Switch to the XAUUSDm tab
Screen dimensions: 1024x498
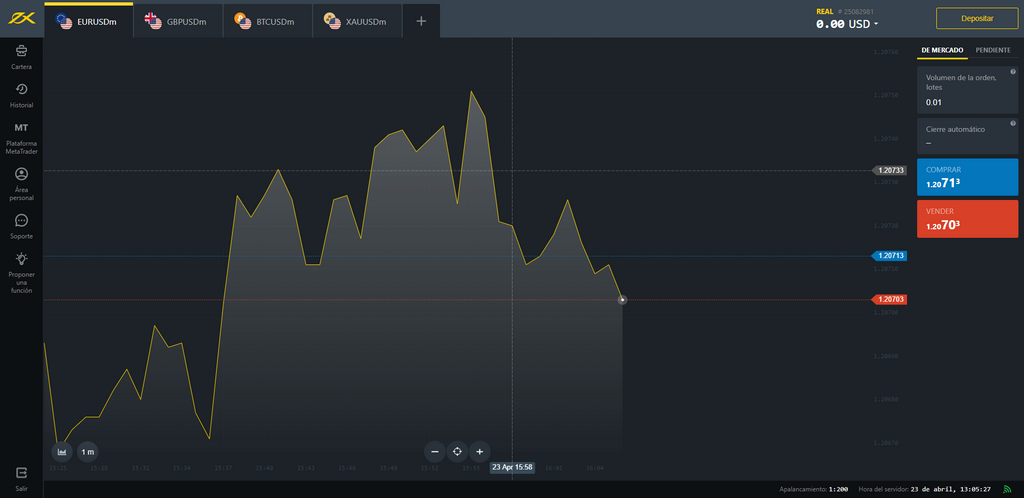pyautogui.click(x=357, y=21)
